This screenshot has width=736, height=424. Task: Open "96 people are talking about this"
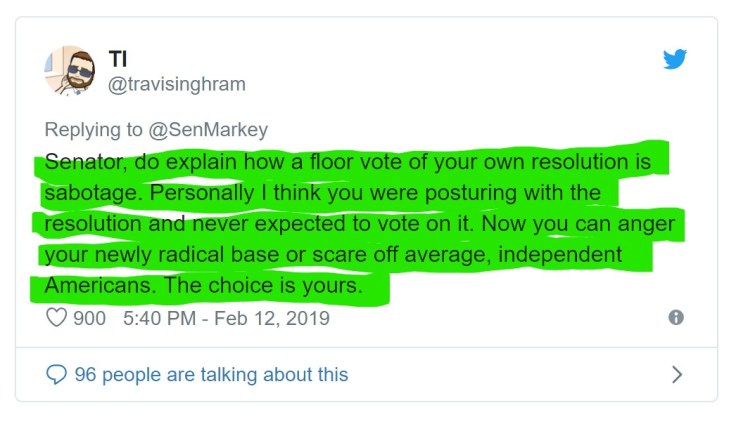coord(211,375)
